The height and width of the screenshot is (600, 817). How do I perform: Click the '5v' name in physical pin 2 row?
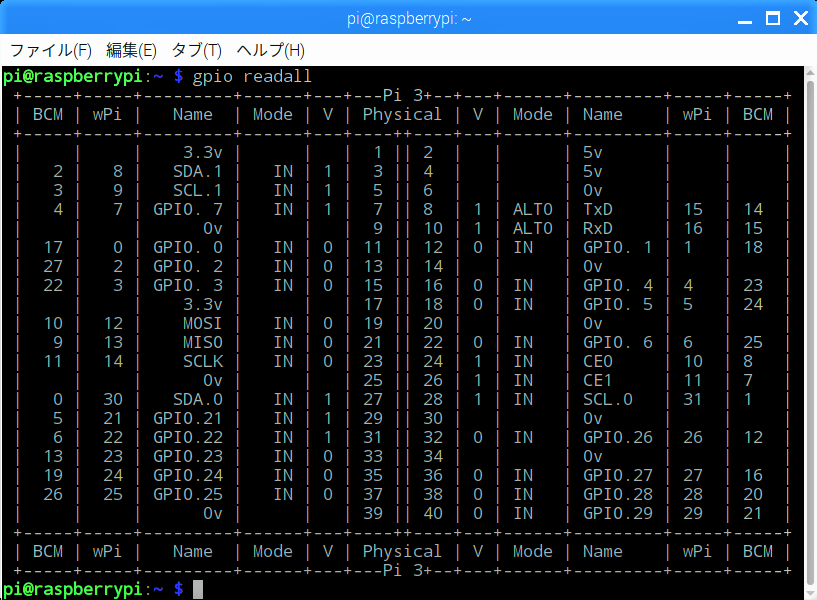[x=592, y=153]
